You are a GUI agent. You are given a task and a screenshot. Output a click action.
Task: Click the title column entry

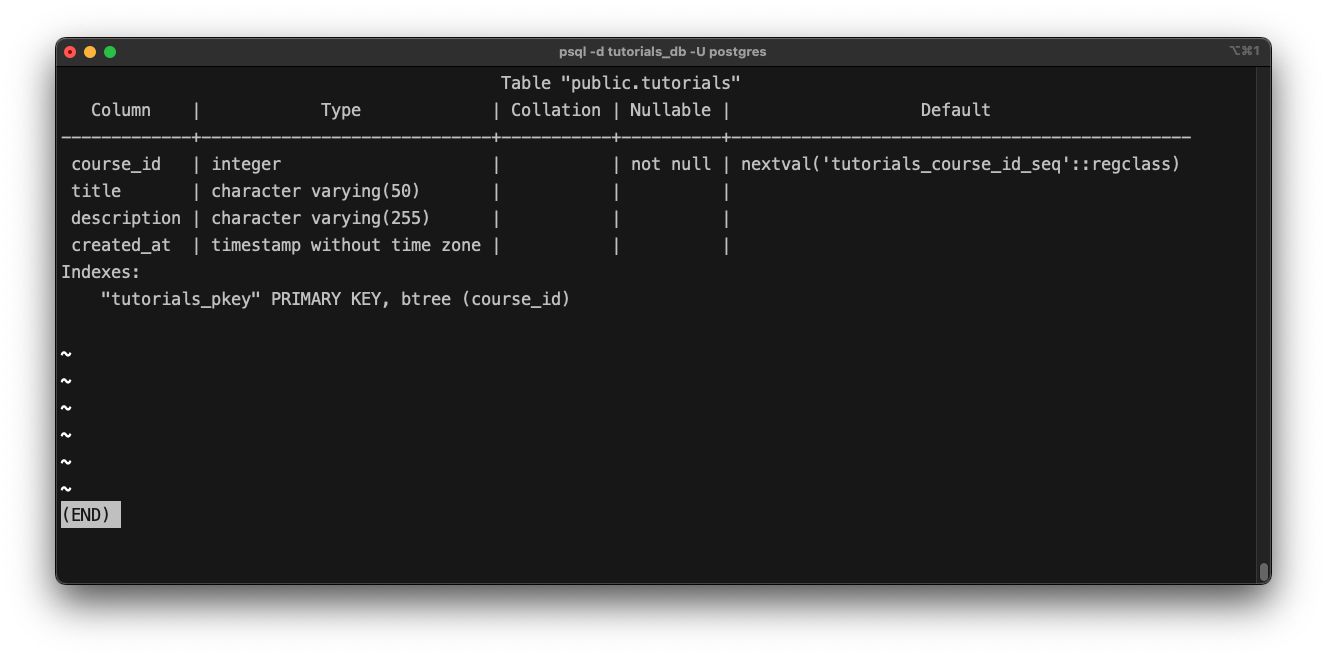(x=95, y=190)
